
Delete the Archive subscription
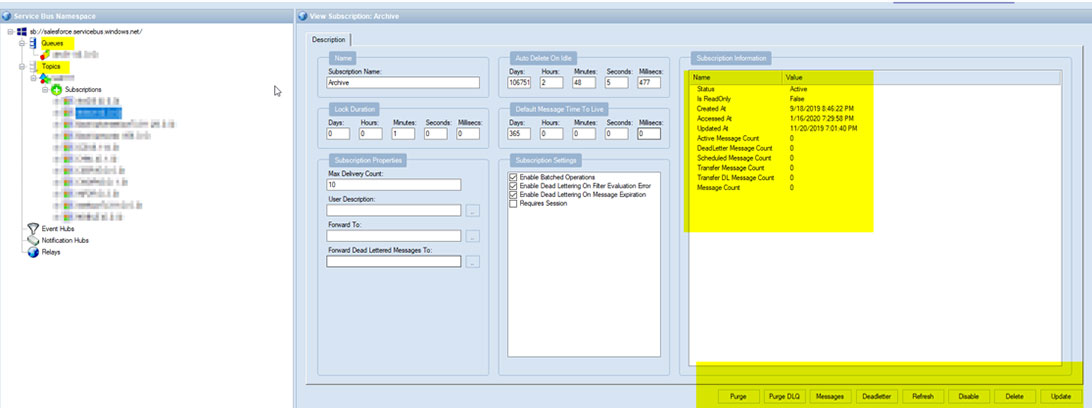(x=1015, y=396)
